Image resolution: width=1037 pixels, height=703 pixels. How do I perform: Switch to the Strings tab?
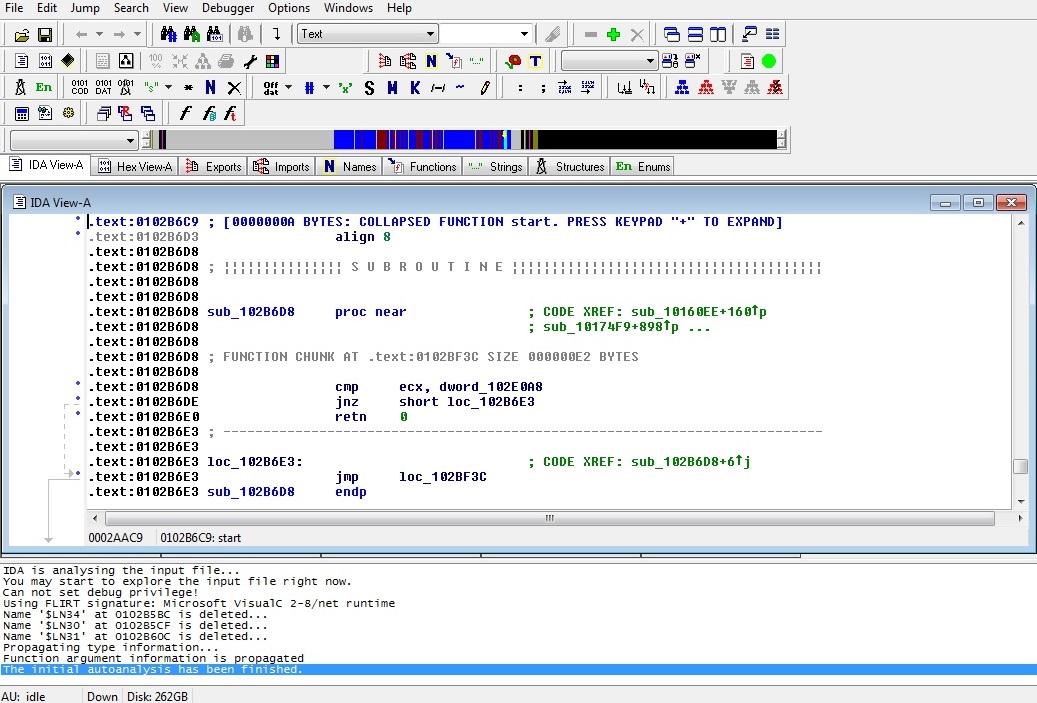496,166
